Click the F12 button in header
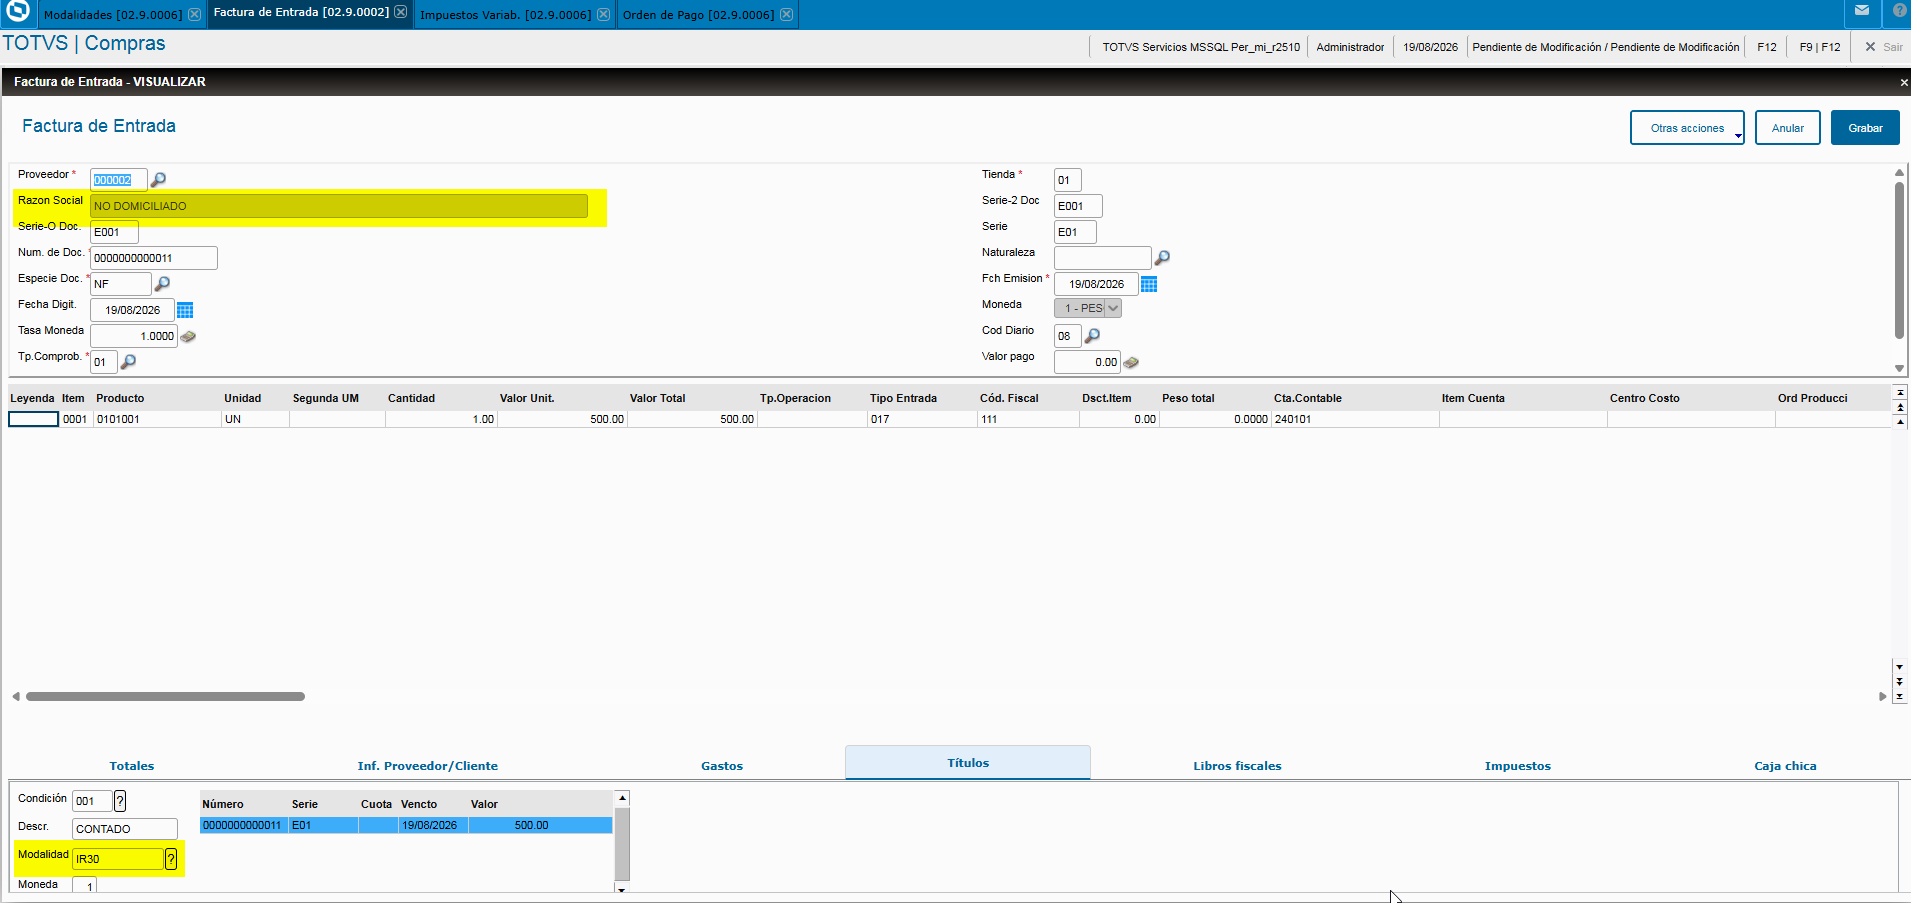 (1767, 47)
